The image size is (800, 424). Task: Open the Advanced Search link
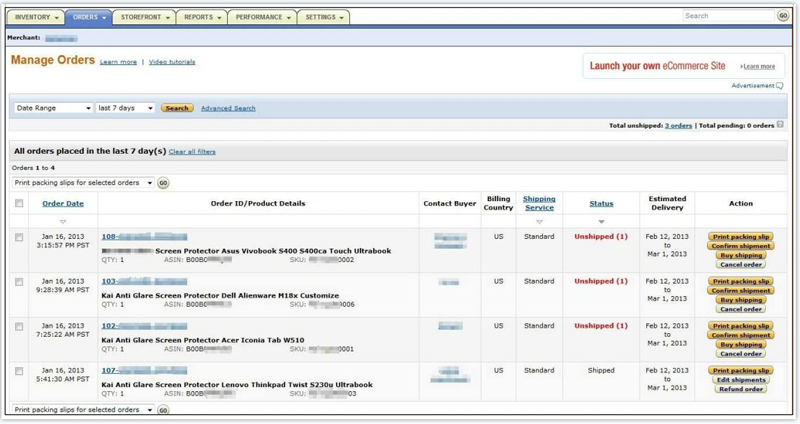coord(228,108)
